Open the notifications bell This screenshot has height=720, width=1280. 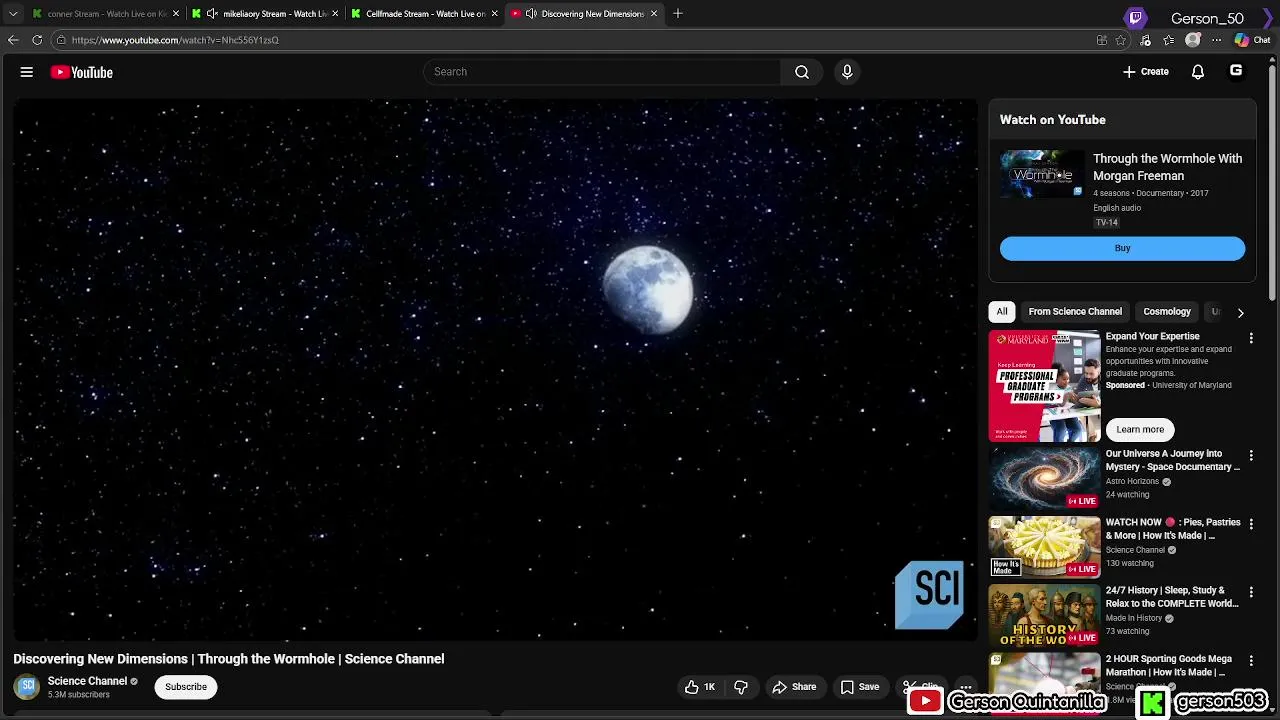(1198, 72)
